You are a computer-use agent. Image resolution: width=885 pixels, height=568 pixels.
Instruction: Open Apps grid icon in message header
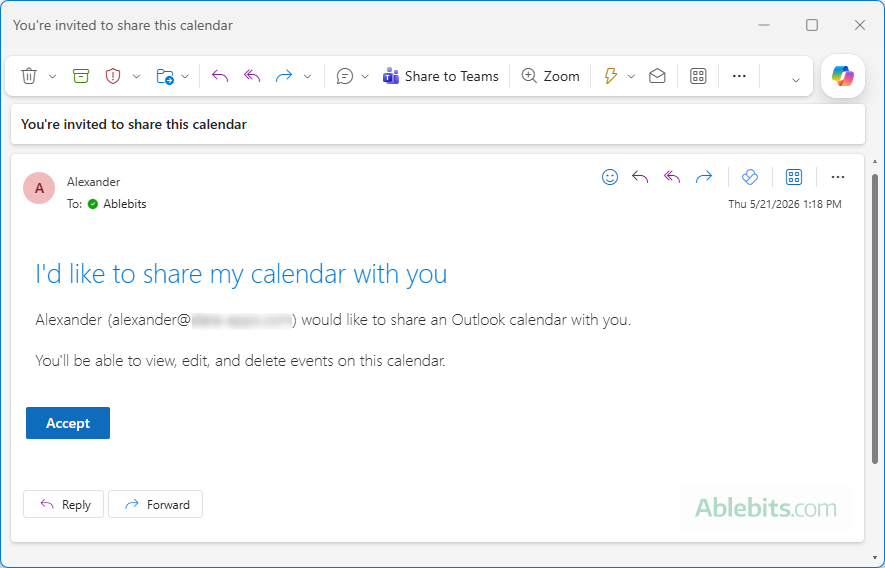pyautogui.click(x=794, y=177)
